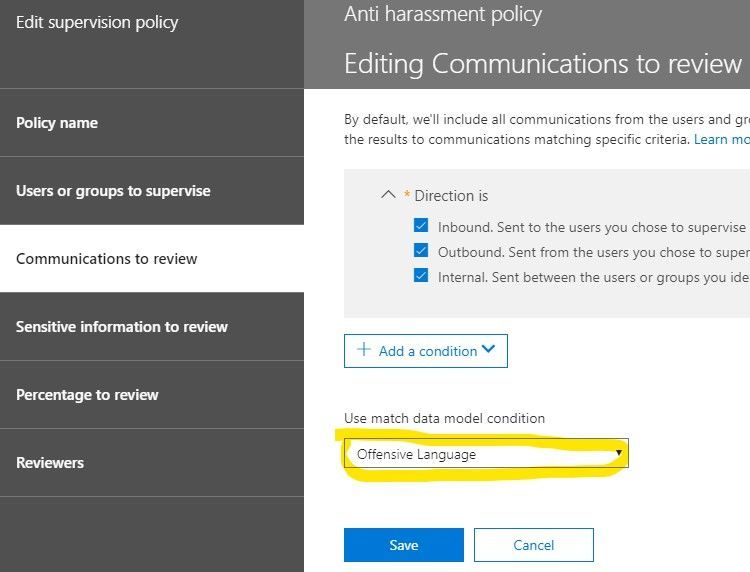Screen dimensions: 750x572
Task: Collapse the Direction is condition chevron
Action: (389, 195)
